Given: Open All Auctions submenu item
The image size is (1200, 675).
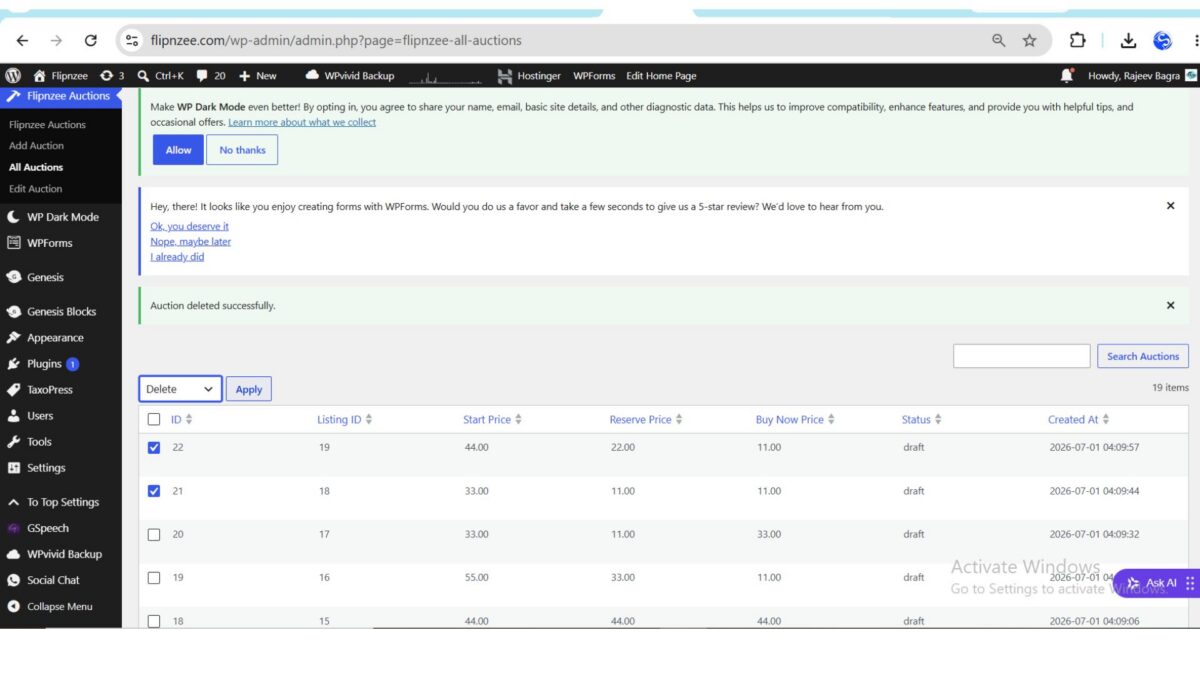Looking at the screenshot, I should click(x=36, y=167).
